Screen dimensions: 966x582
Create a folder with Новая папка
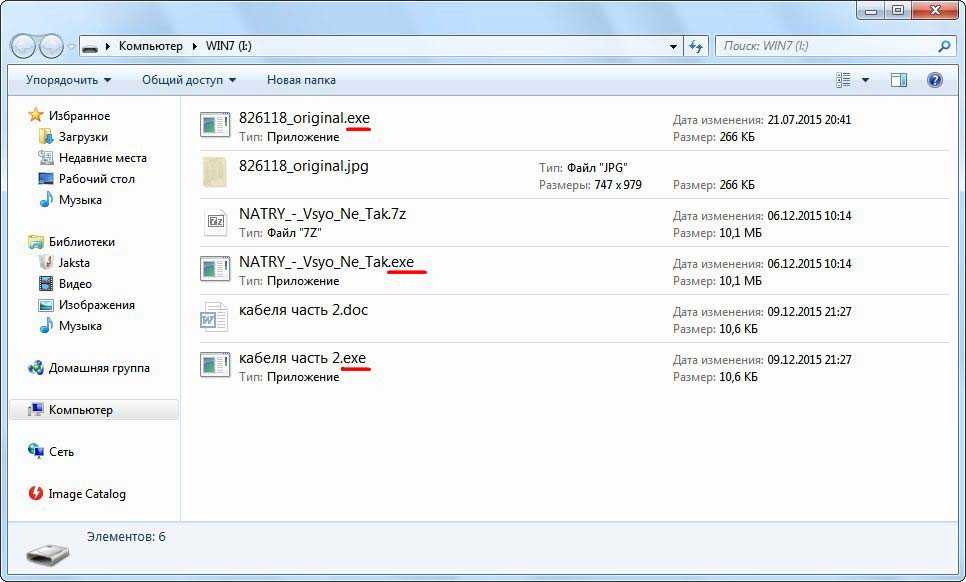point(301,80)
